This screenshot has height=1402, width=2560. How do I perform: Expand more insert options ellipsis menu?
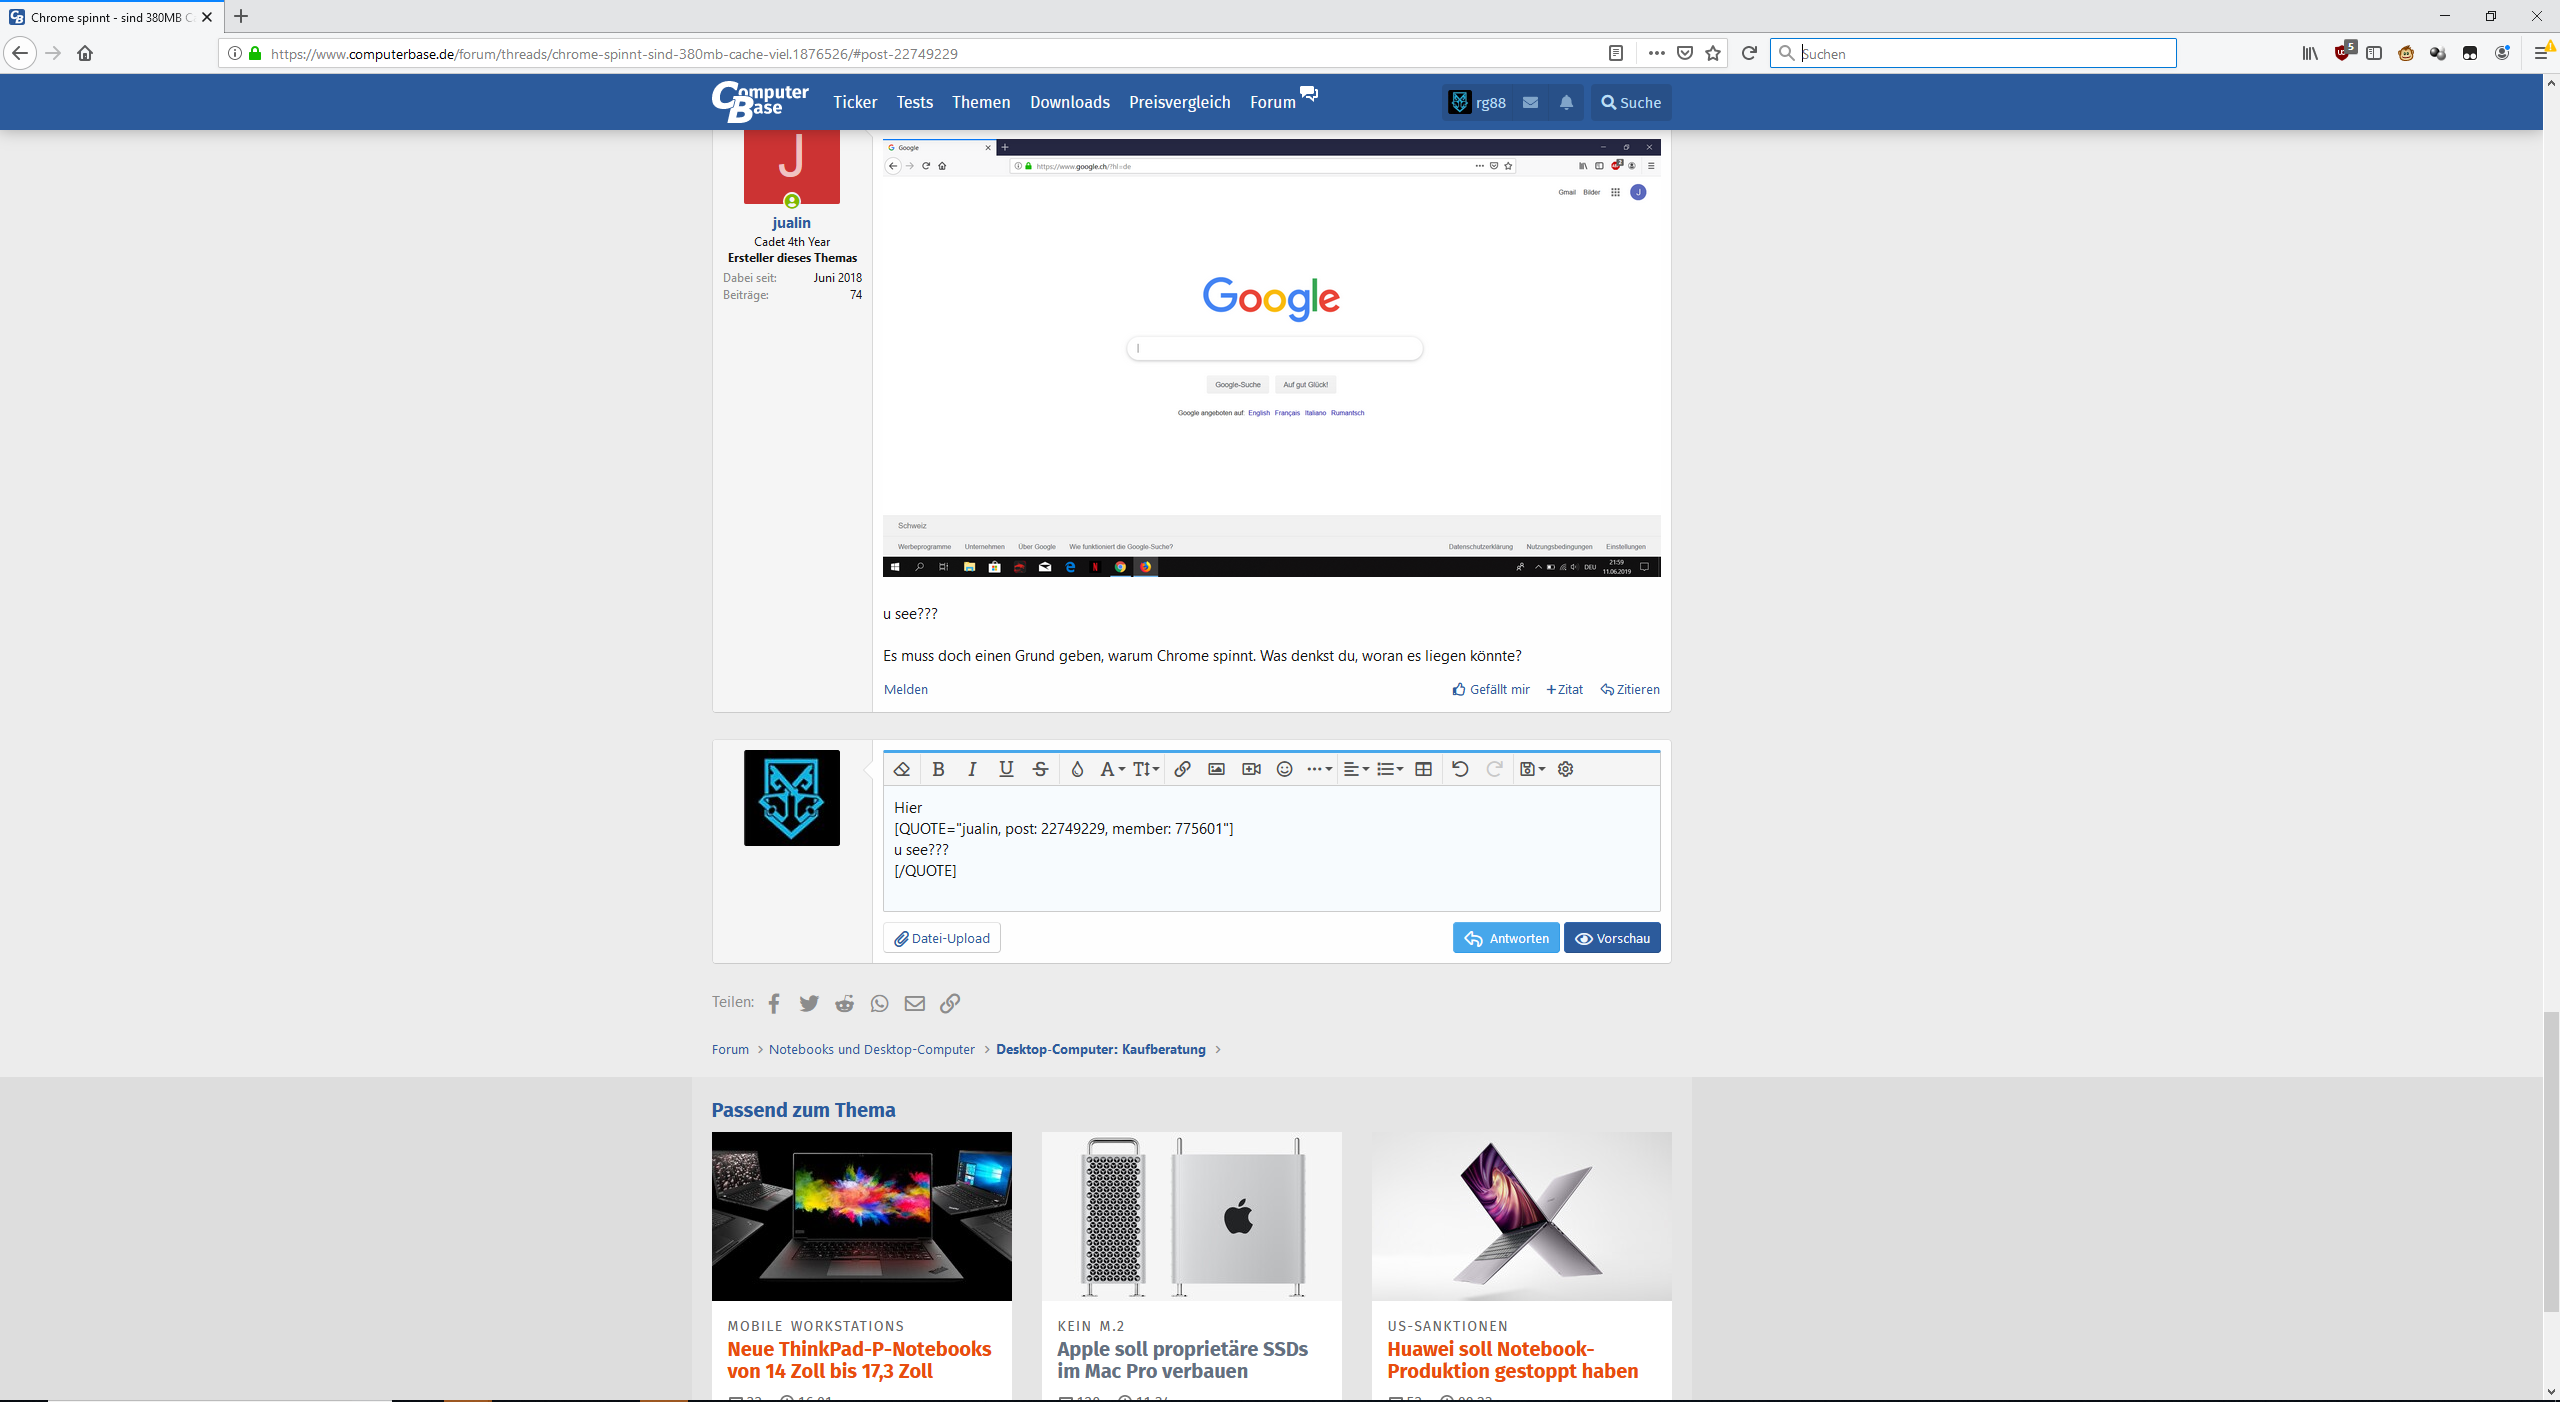click(1319, 769)
